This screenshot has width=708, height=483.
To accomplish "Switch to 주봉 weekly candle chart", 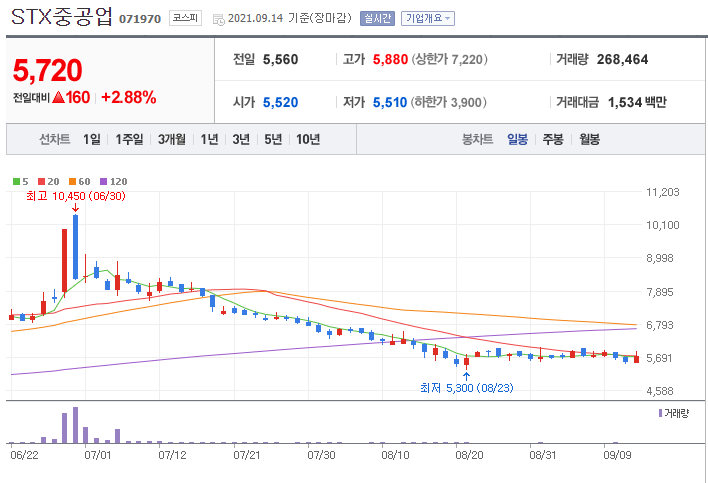I will [x=553, y=139].
